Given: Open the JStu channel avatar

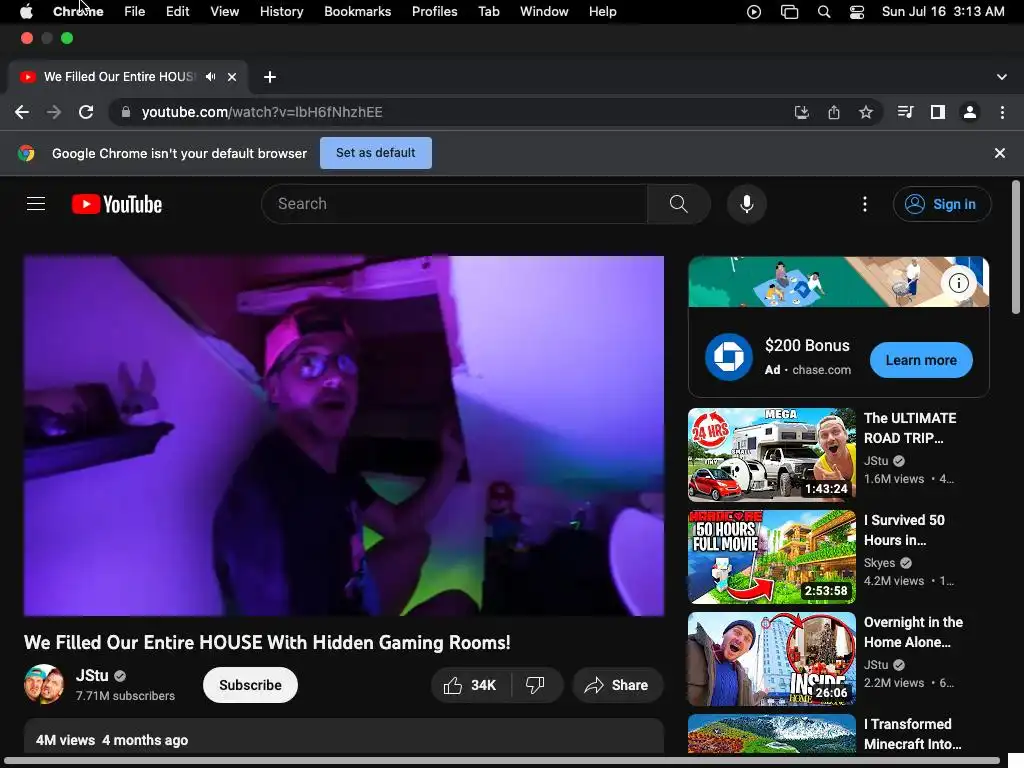Looking at the screenshot, I should point(44,684).
